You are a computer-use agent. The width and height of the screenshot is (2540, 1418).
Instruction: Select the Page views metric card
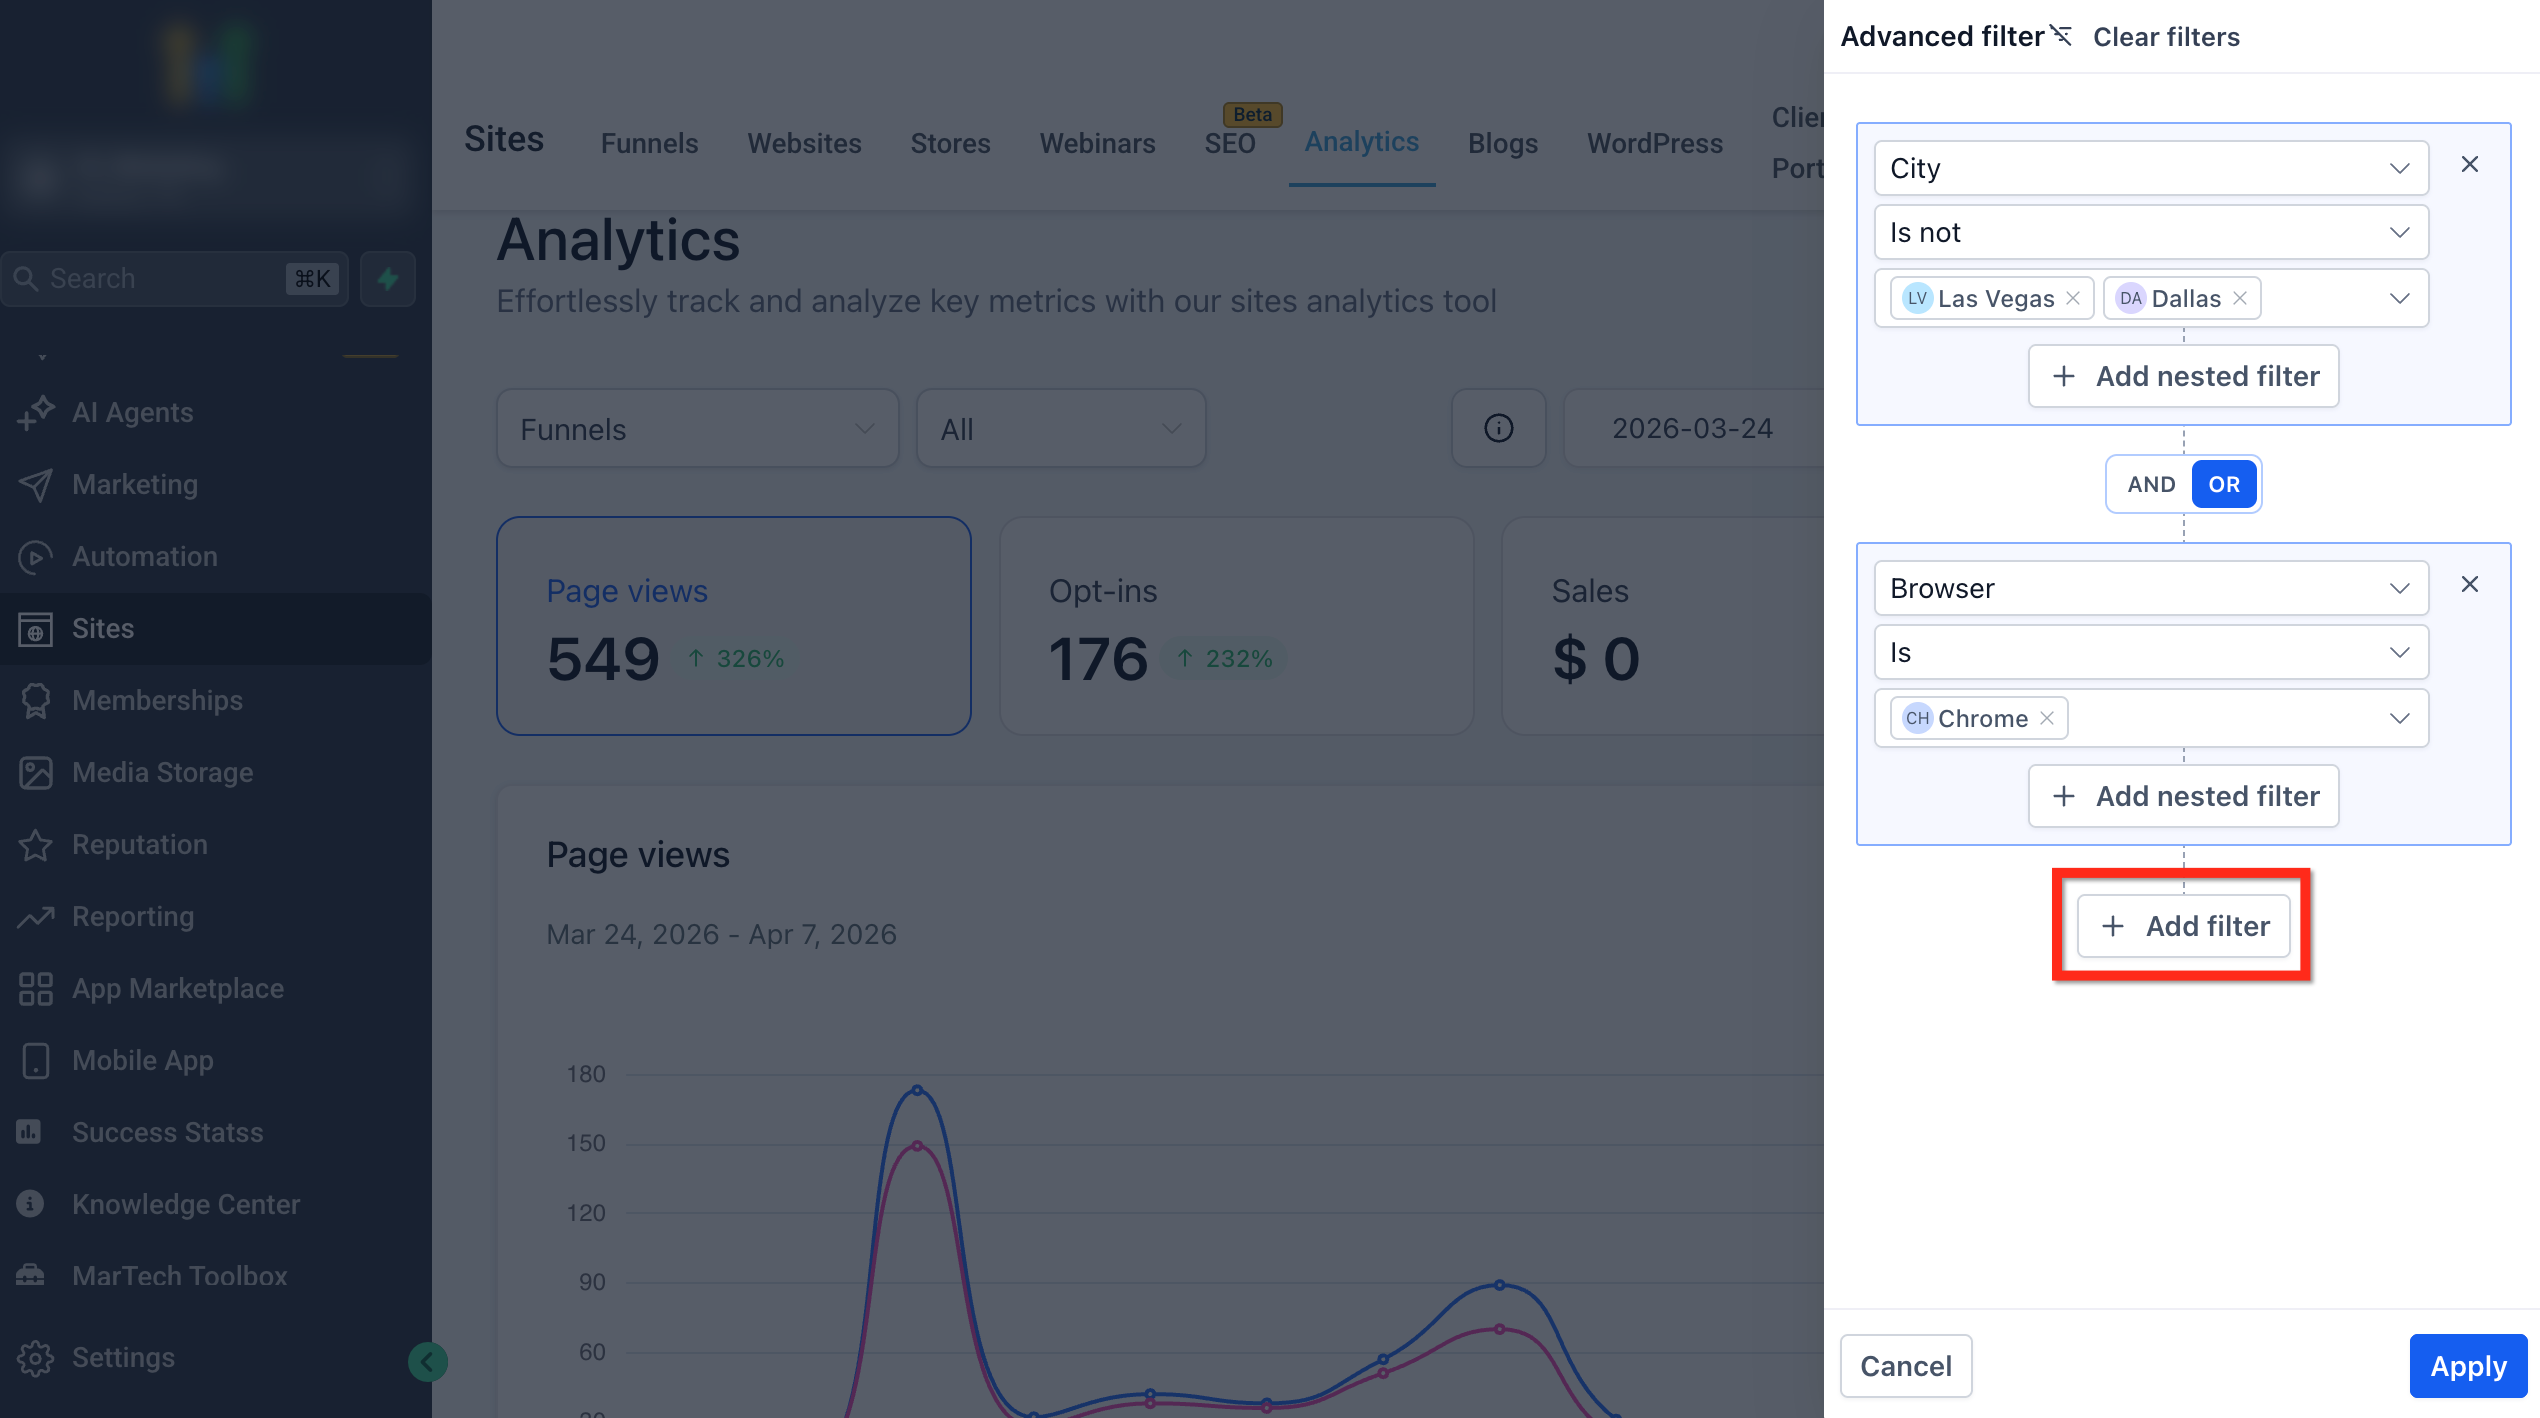[733, 626]
